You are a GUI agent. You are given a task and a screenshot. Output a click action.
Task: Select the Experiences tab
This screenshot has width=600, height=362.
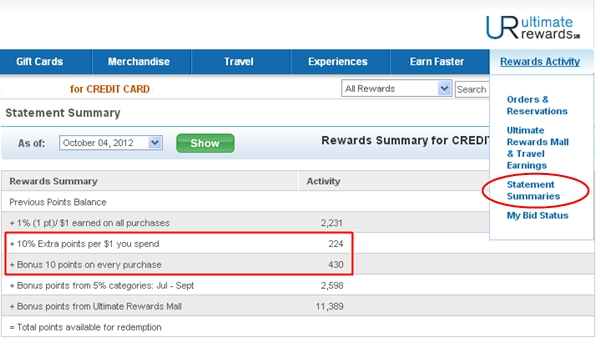pos(338,62)
